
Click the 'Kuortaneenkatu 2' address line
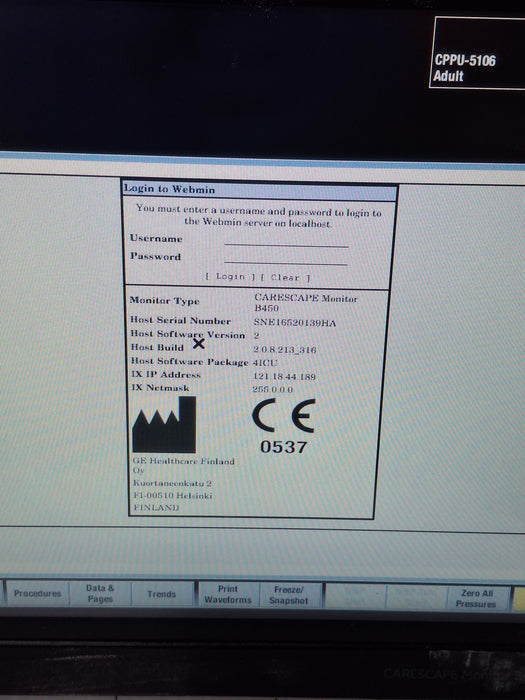[x=172, y=483]
